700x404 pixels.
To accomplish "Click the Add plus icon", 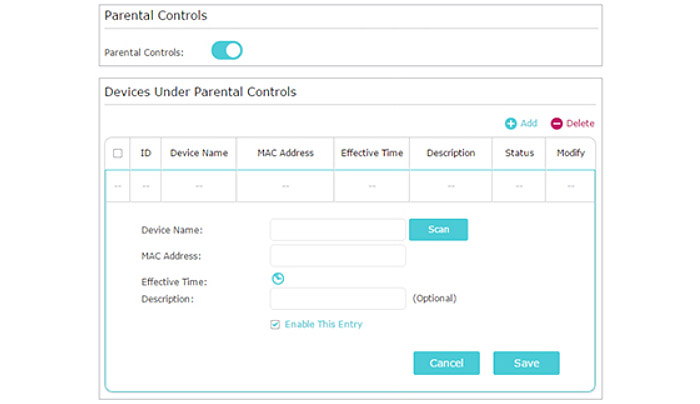I will 510,124.
